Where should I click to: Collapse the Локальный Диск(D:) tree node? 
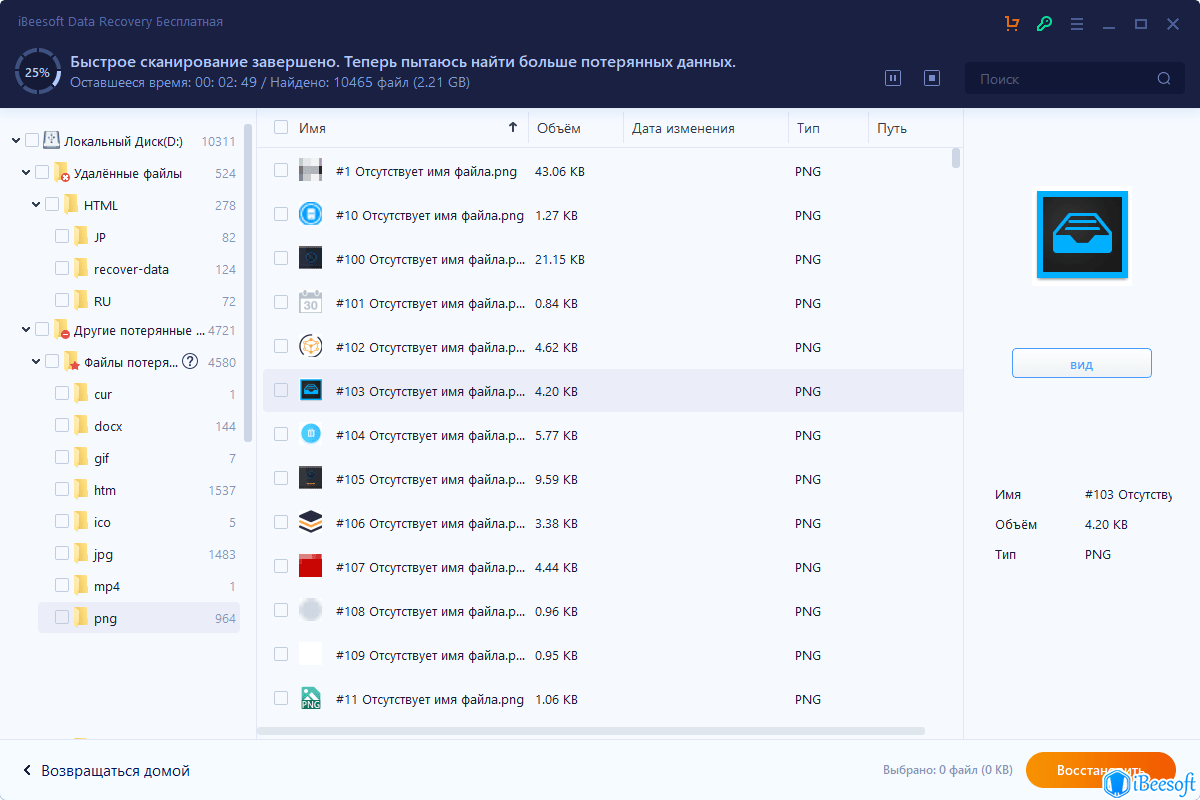[x=17, y=141]
